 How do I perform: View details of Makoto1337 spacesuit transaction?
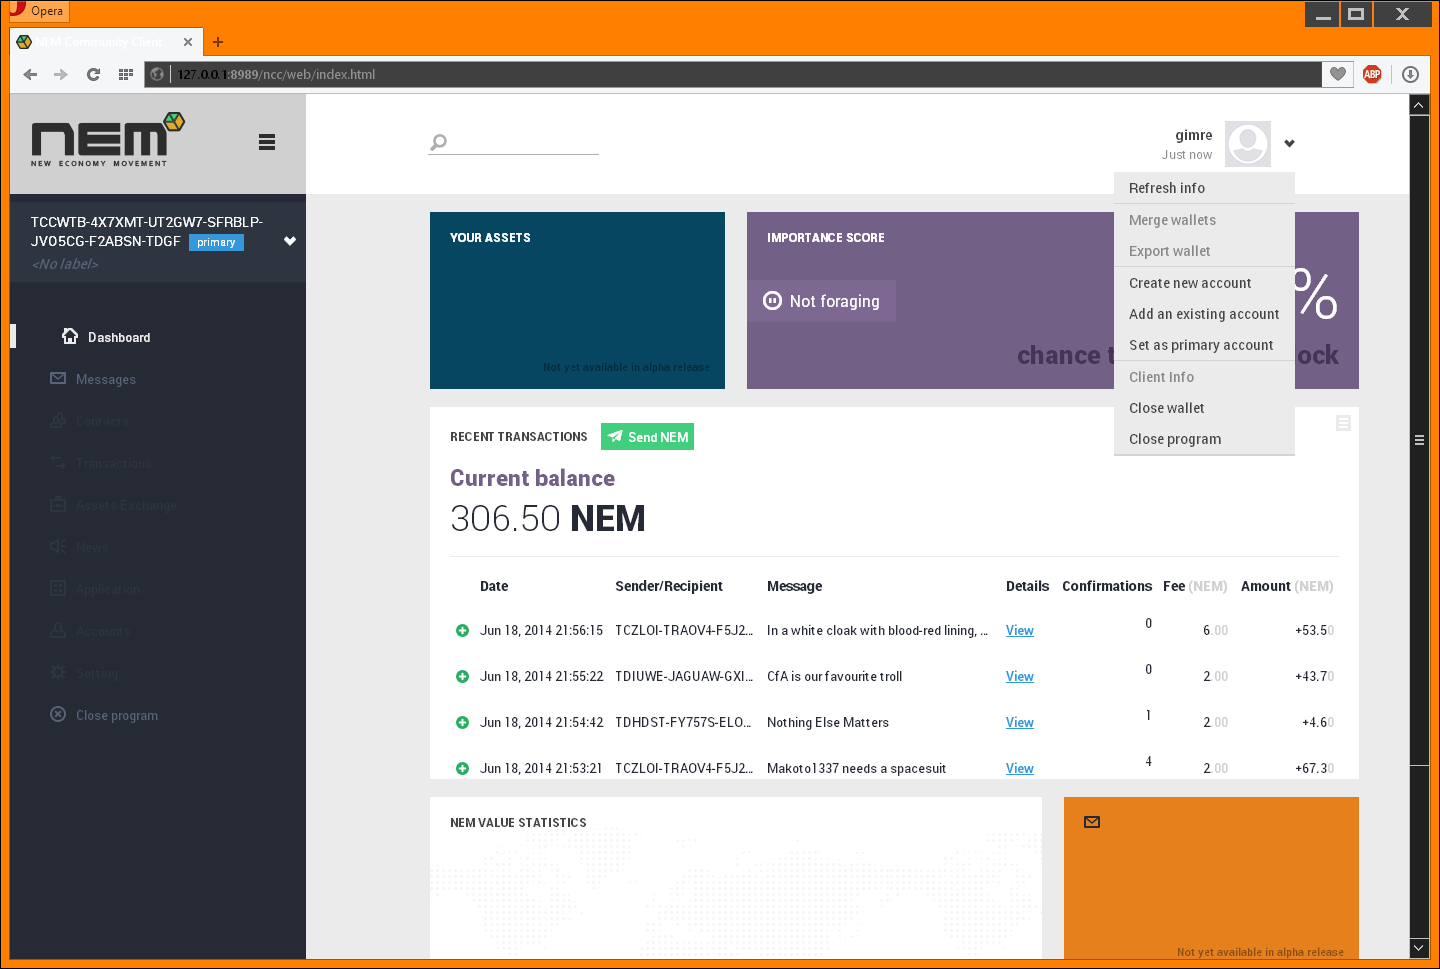tap(1020, 768)
